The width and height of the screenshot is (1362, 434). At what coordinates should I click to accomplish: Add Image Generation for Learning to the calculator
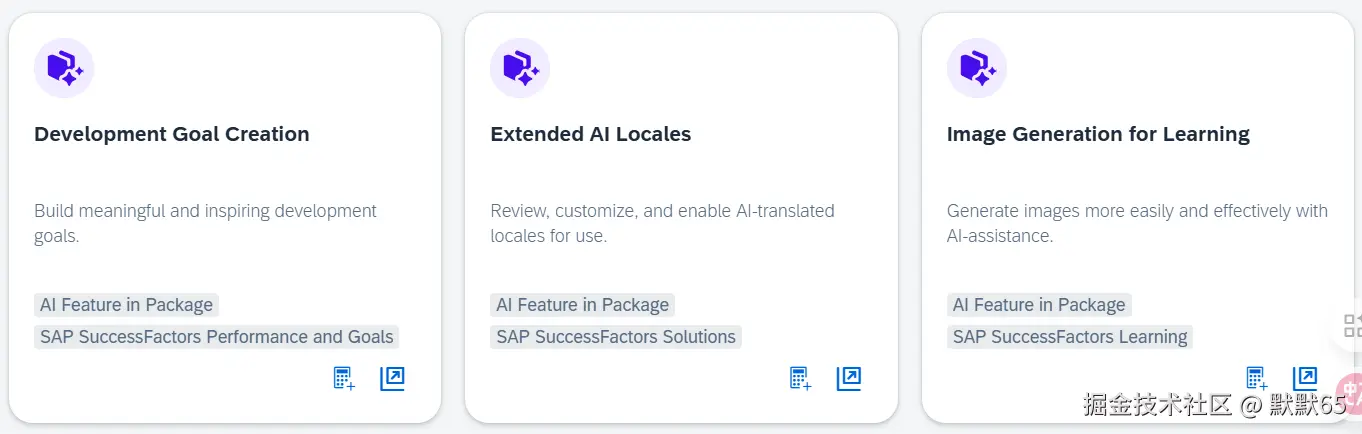[1256, 379]
